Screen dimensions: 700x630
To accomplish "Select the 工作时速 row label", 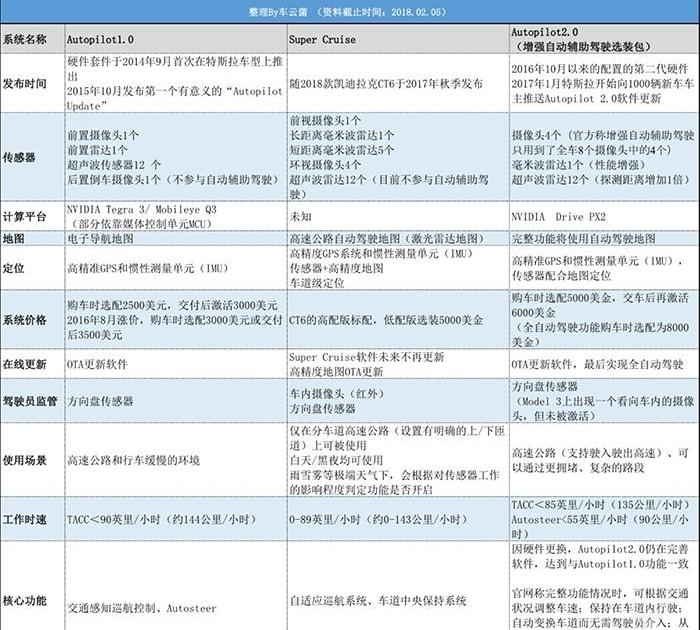I will coord(26,520).
